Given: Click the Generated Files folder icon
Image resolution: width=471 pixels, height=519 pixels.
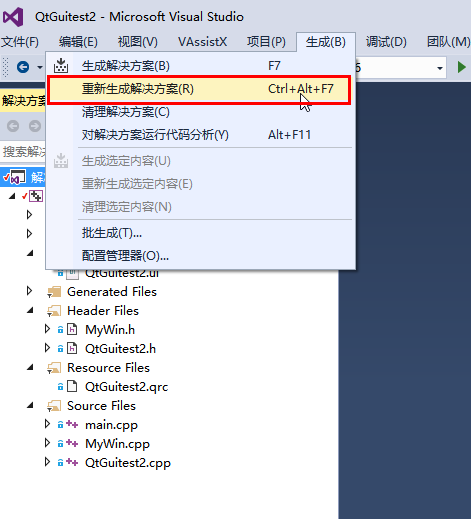Looking at the screenshot, I should coord(54,292).
